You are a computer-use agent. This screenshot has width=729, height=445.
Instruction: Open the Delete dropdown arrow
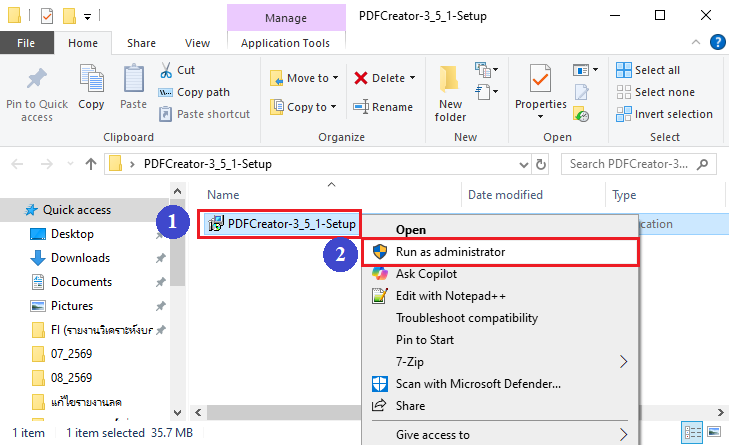(x=412, y=78)
